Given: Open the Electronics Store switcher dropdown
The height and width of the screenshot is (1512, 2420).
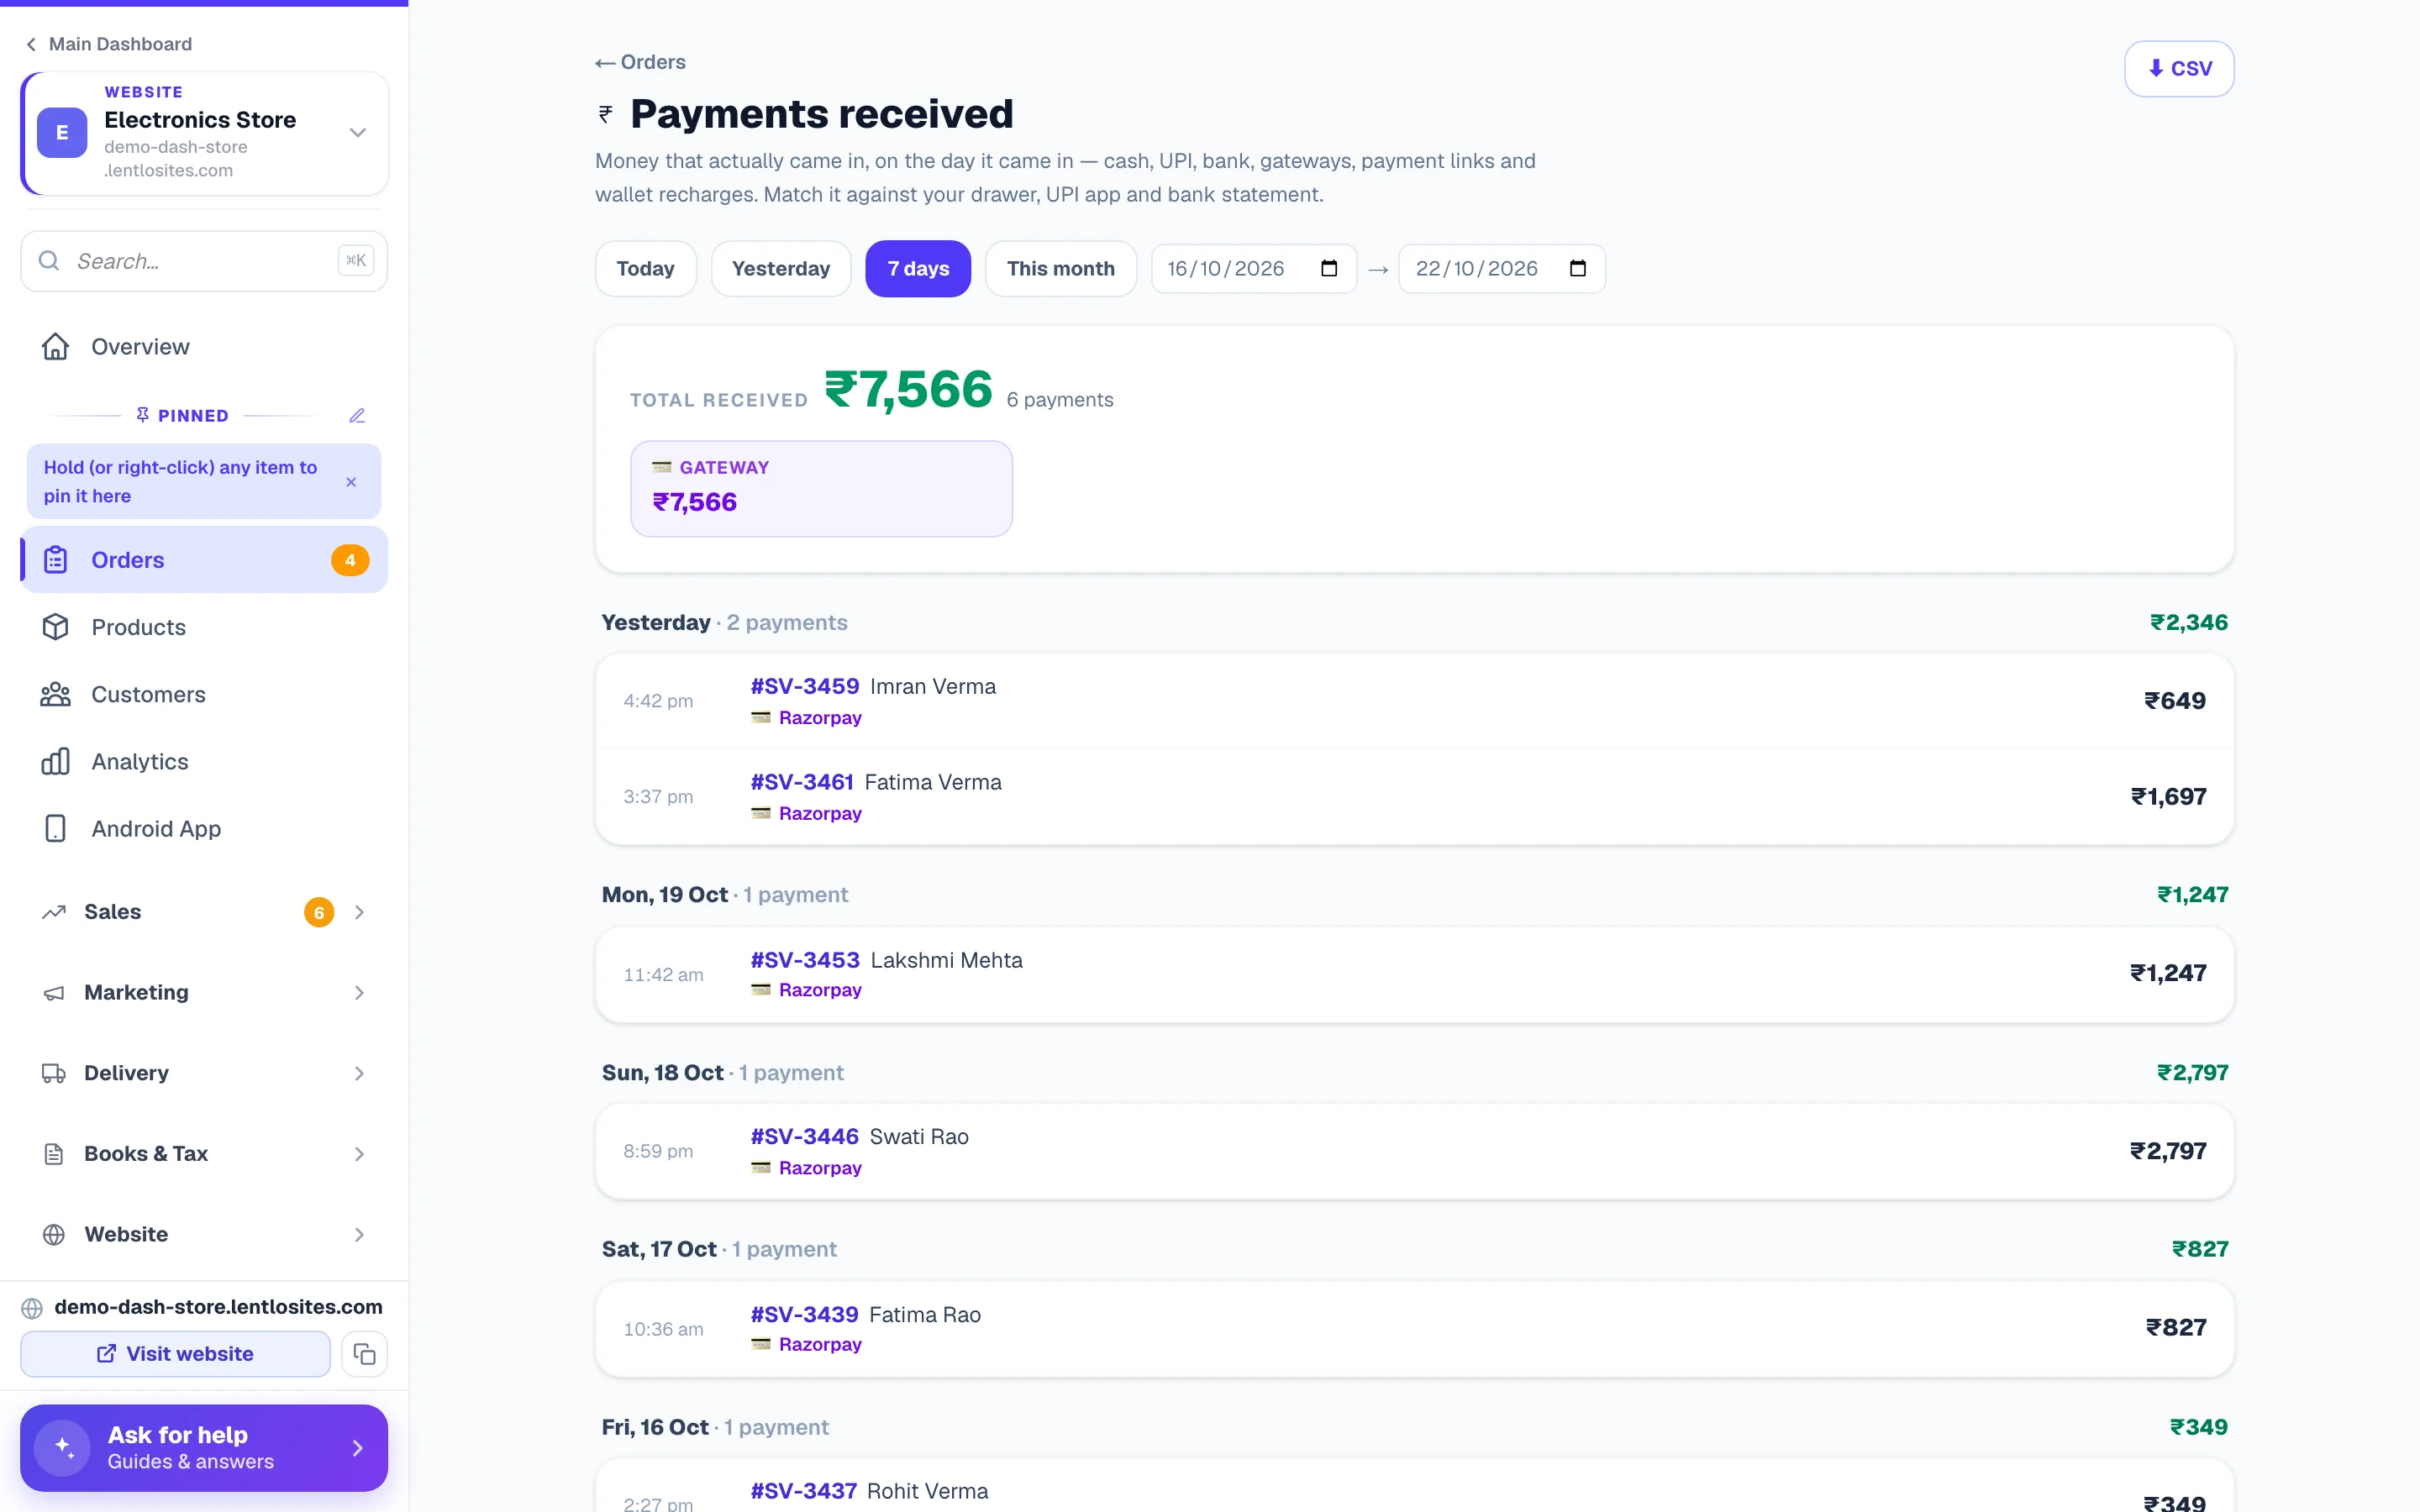Looking at the screenshot, I should (x=357, y=133).
